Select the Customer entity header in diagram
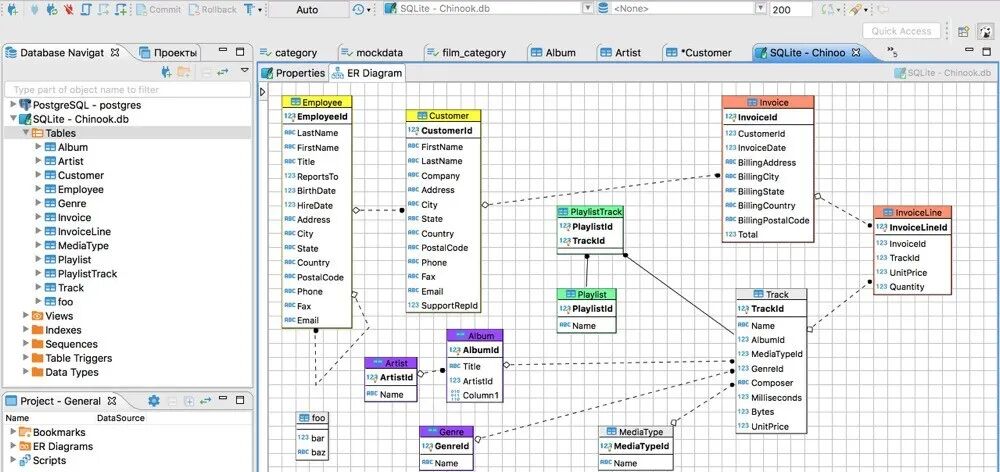This screenshot has height=472, width=1000. [x=443, y=116]
